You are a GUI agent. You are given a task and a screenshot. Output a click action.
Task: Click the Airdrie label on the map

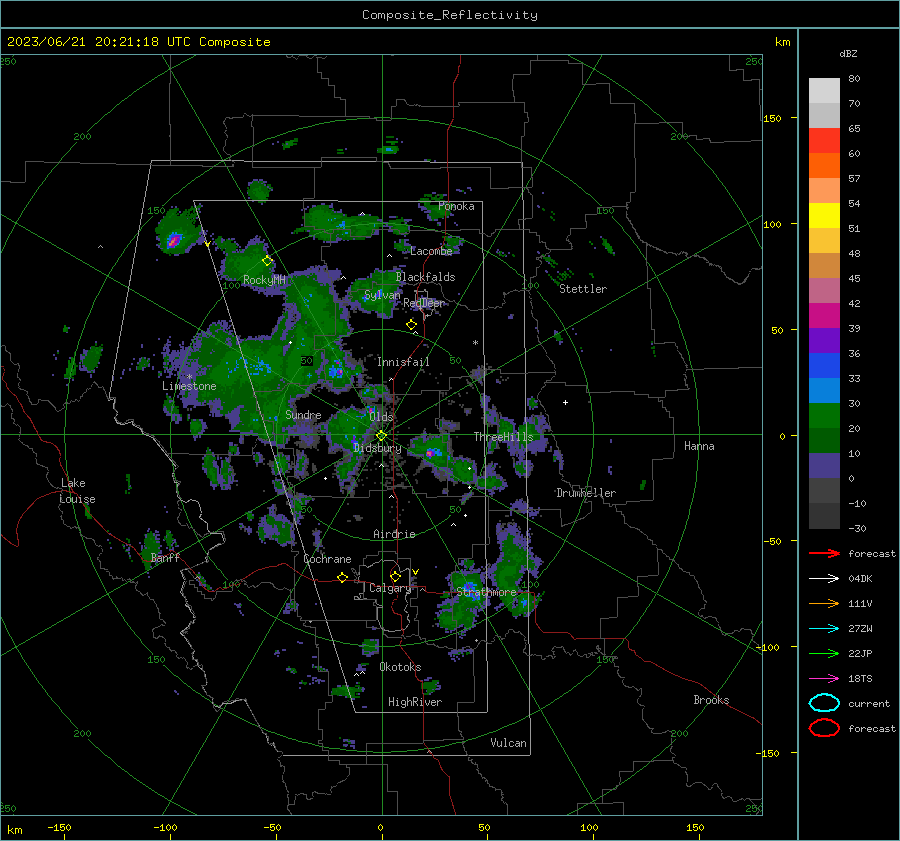(394, 534)
